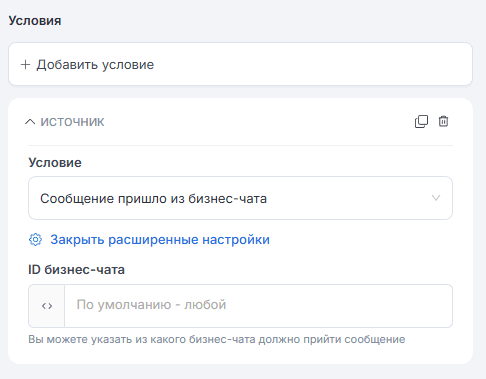The image size is (486, 379).
Task: Open the Условие dropdown list
Action: (240, 198)
